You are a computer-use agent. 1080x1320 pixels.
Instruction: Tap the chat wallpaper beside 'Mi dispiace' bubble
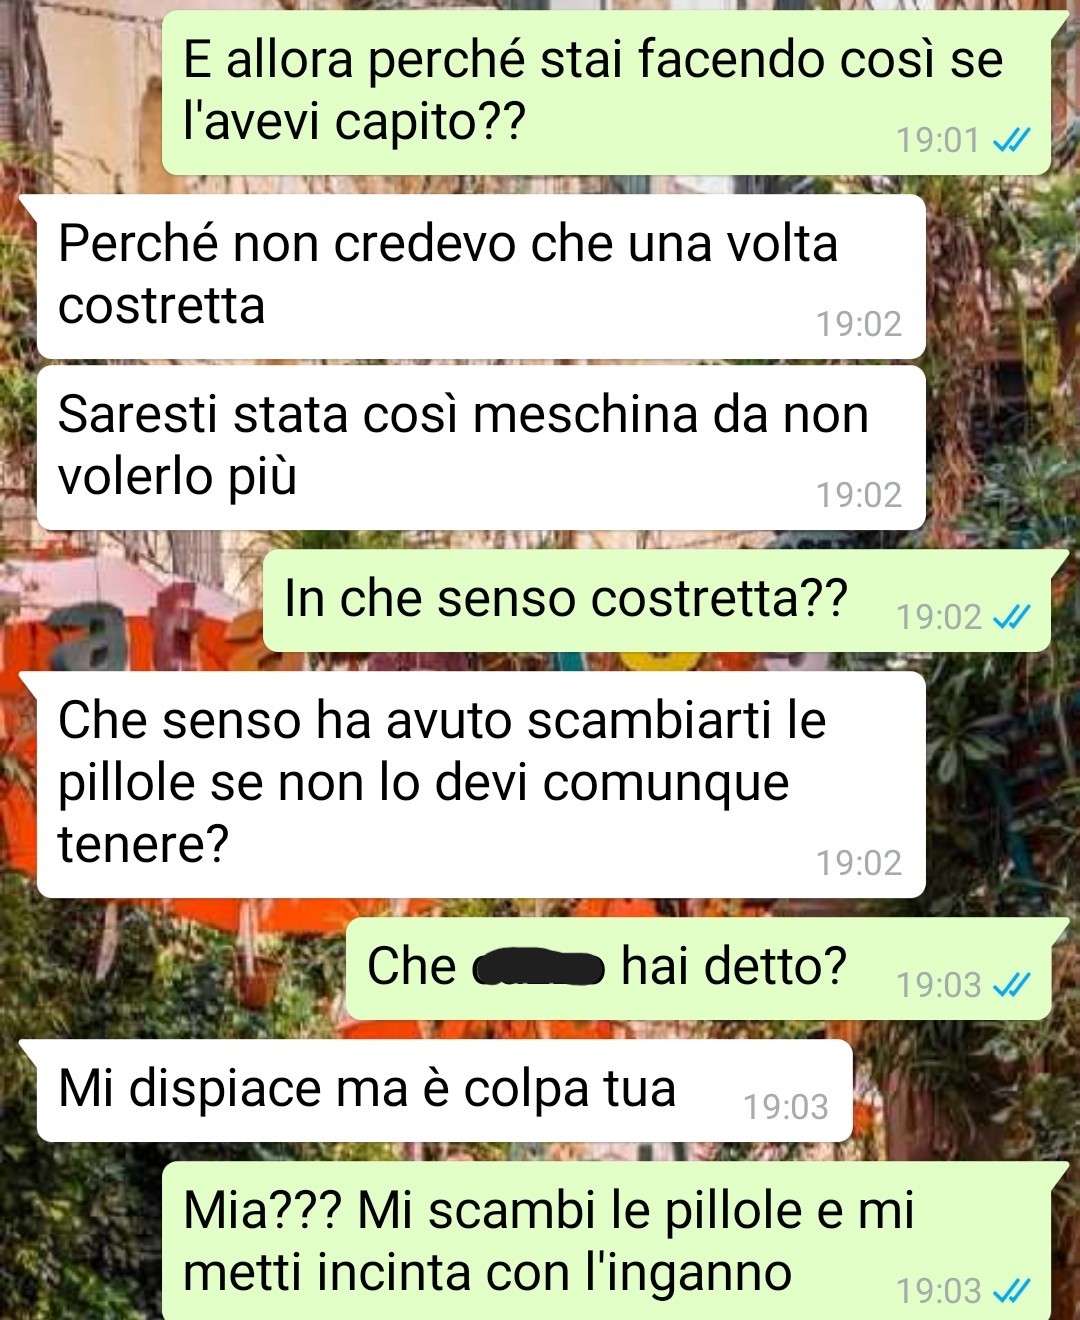[x=960, y=1090]
